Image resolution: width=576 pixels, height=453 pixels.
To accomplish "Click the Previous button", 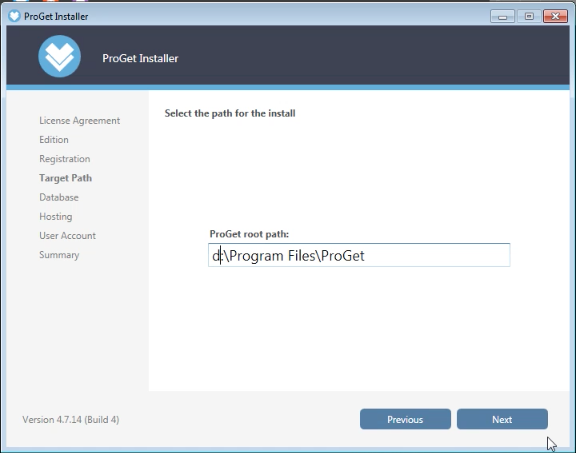I will [405, 419].
